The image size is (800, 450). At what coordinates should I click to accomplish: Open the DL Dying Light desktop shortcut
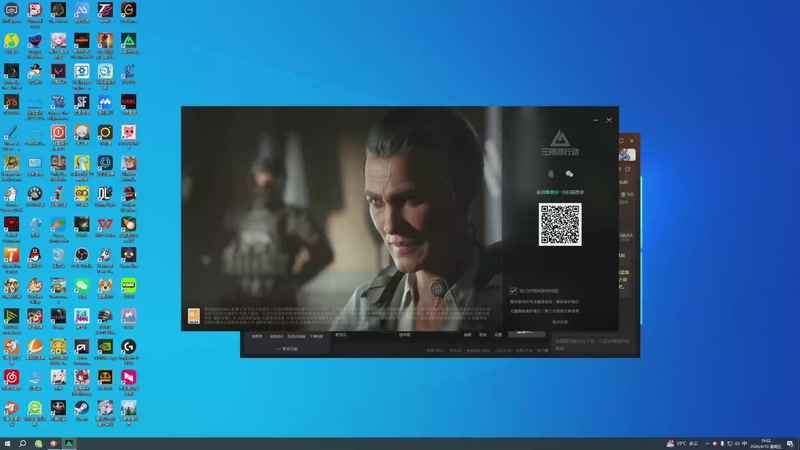(x=105, y=196)
